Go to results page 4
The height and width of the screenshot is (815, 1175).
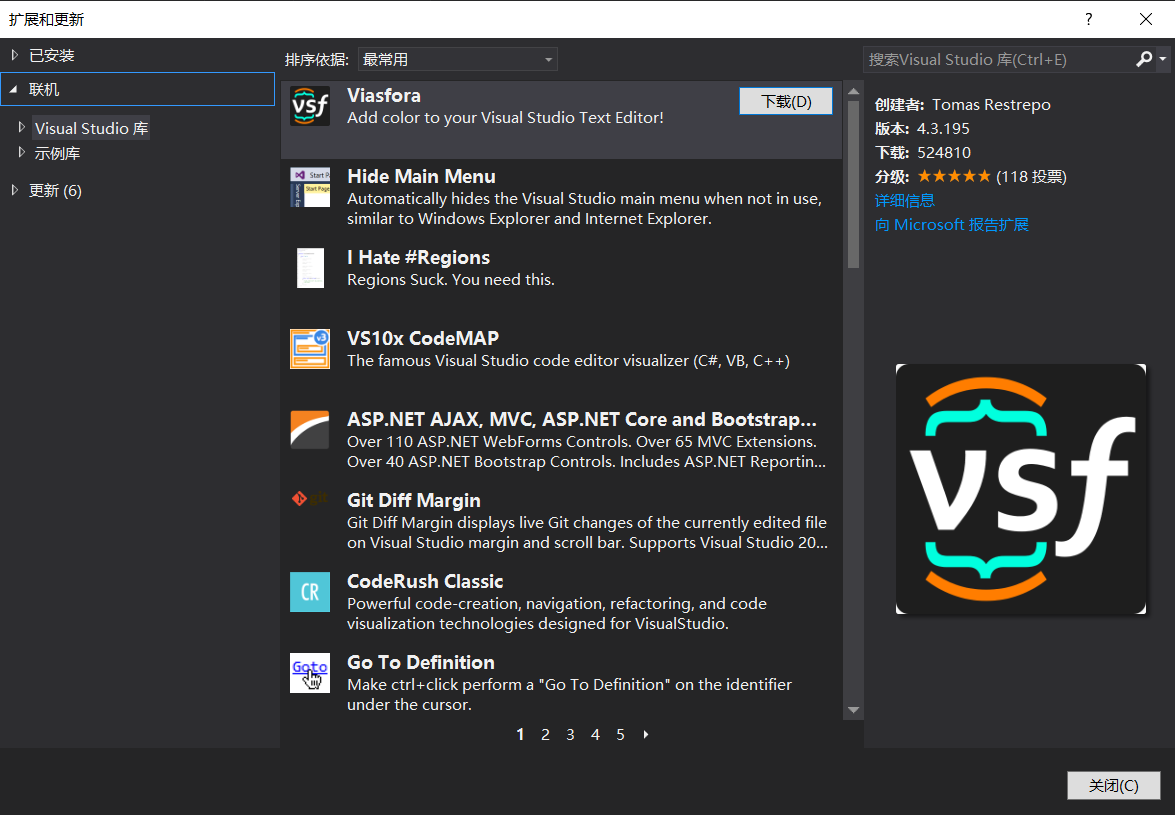(595, 735)
